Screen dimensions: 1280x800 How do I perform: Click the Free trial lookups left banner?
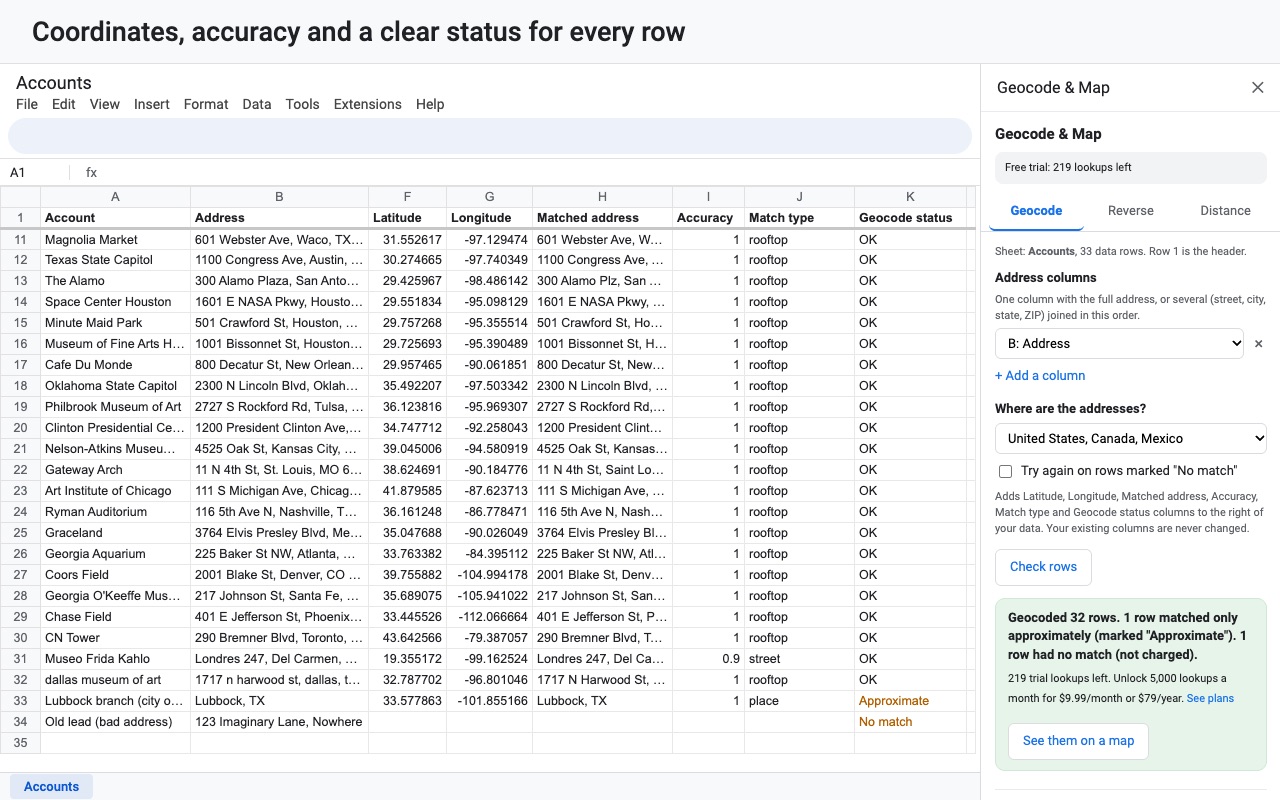(1131, 168)
